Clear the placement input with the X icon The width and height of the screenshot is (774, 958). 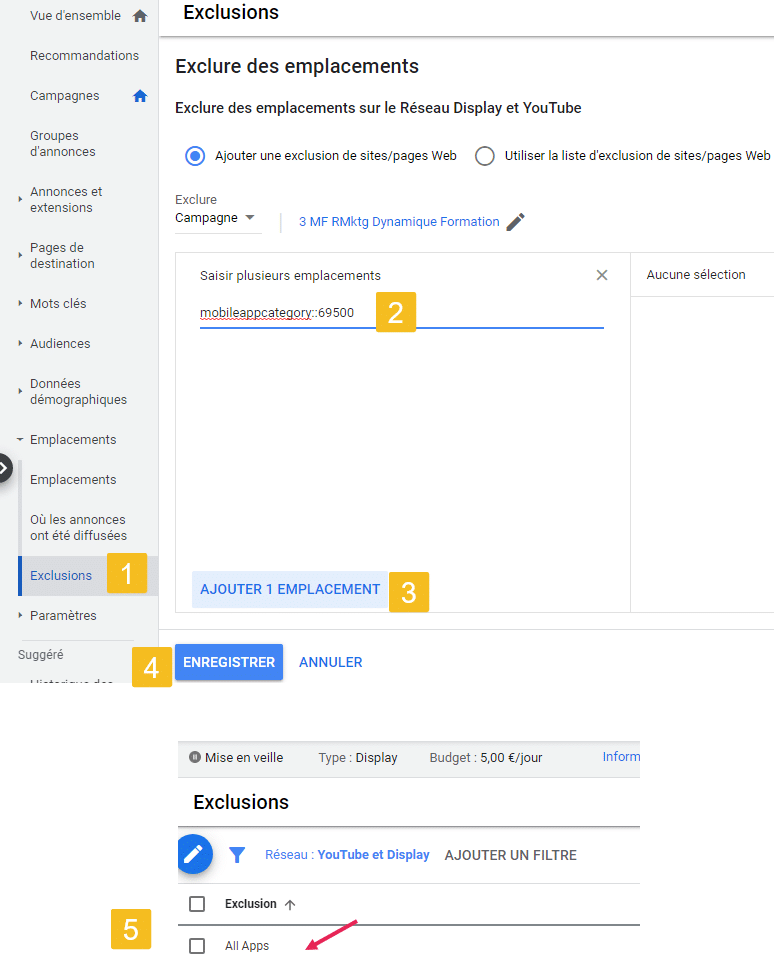(602, 275)
